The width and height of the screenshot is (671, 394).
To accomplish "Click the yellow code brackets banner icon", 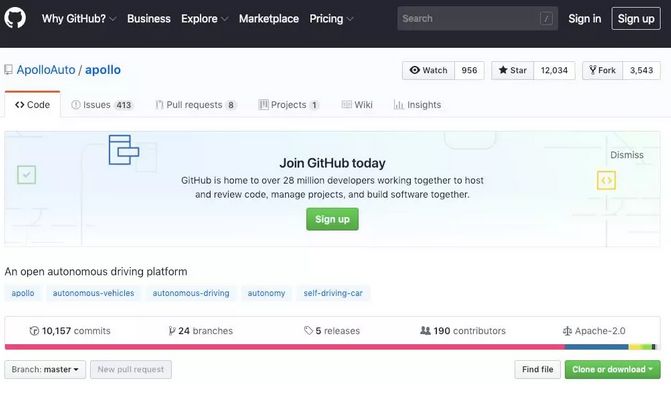I will point(606,180).
